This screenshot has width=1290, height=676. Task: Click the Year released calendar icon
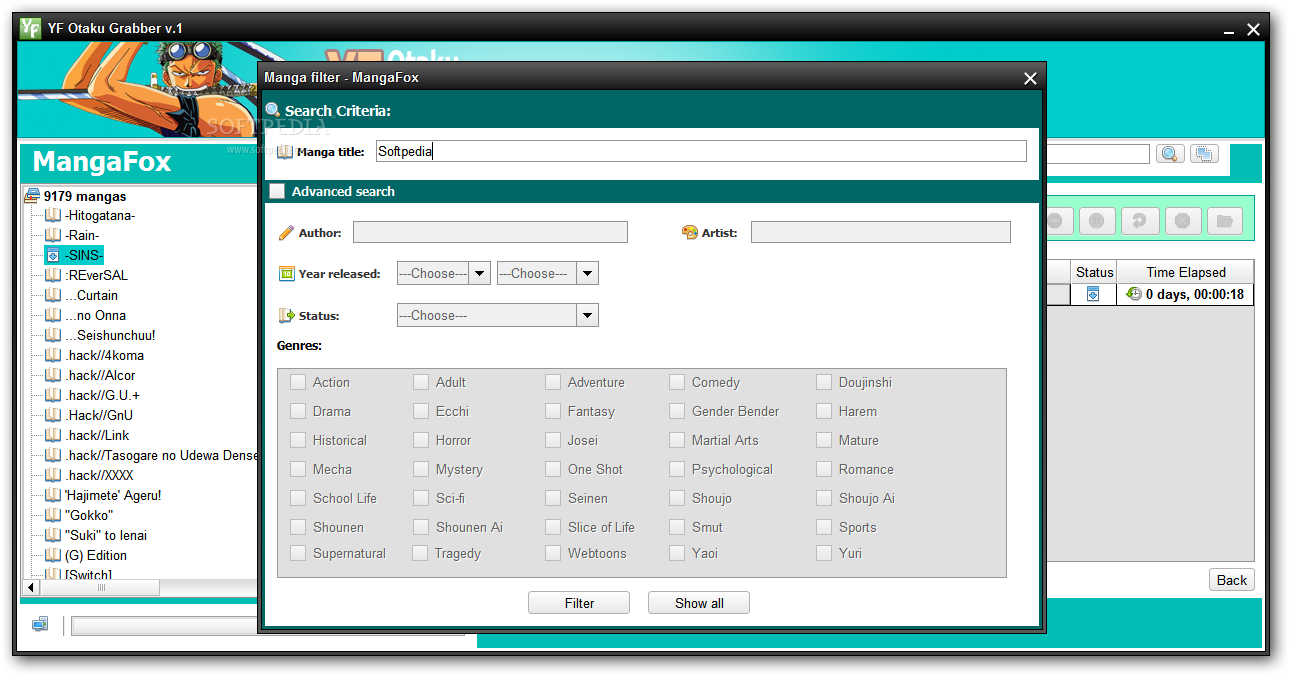[x=286, y=273]
